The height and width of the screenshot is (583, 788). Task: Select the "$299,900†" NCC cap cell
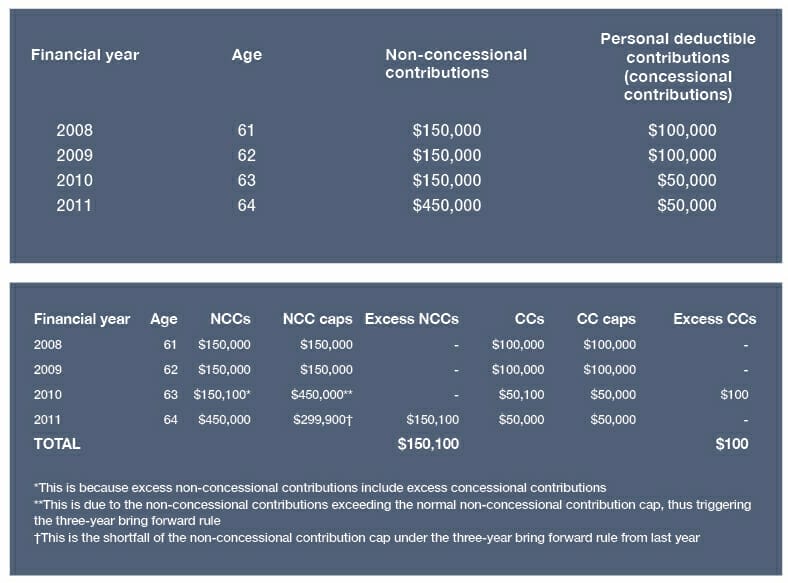click(321, 420)
